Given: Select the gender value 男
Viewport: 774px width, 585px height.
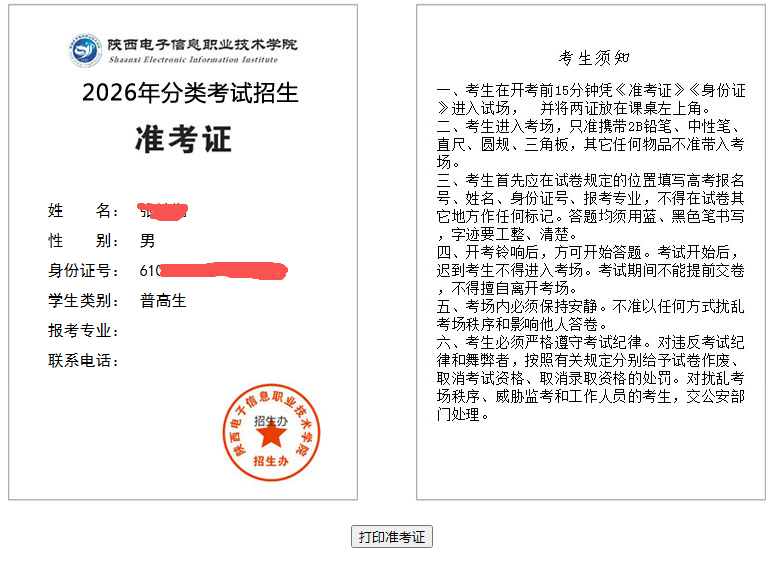Looking at the screenshot, I should (148, 241).
